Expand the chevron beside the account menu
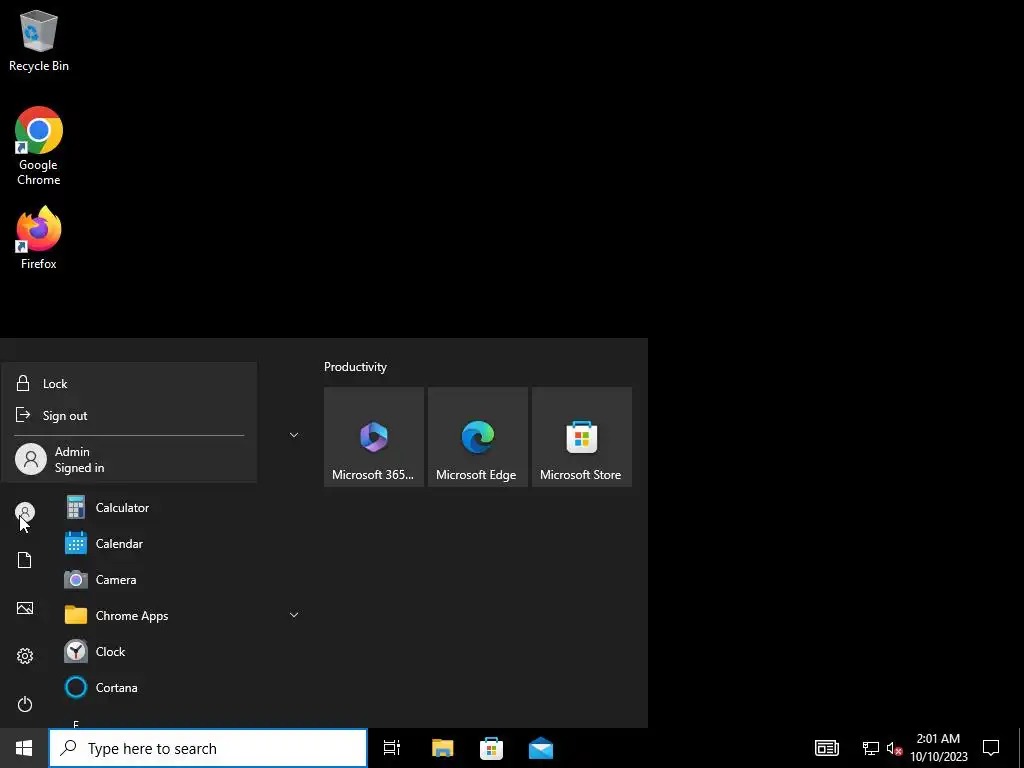 click(x=294, y=435)
